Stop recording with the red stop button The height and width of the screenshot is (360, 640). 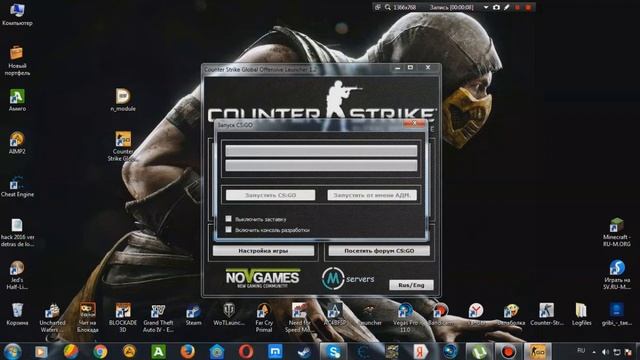click(x=528, y=7)
